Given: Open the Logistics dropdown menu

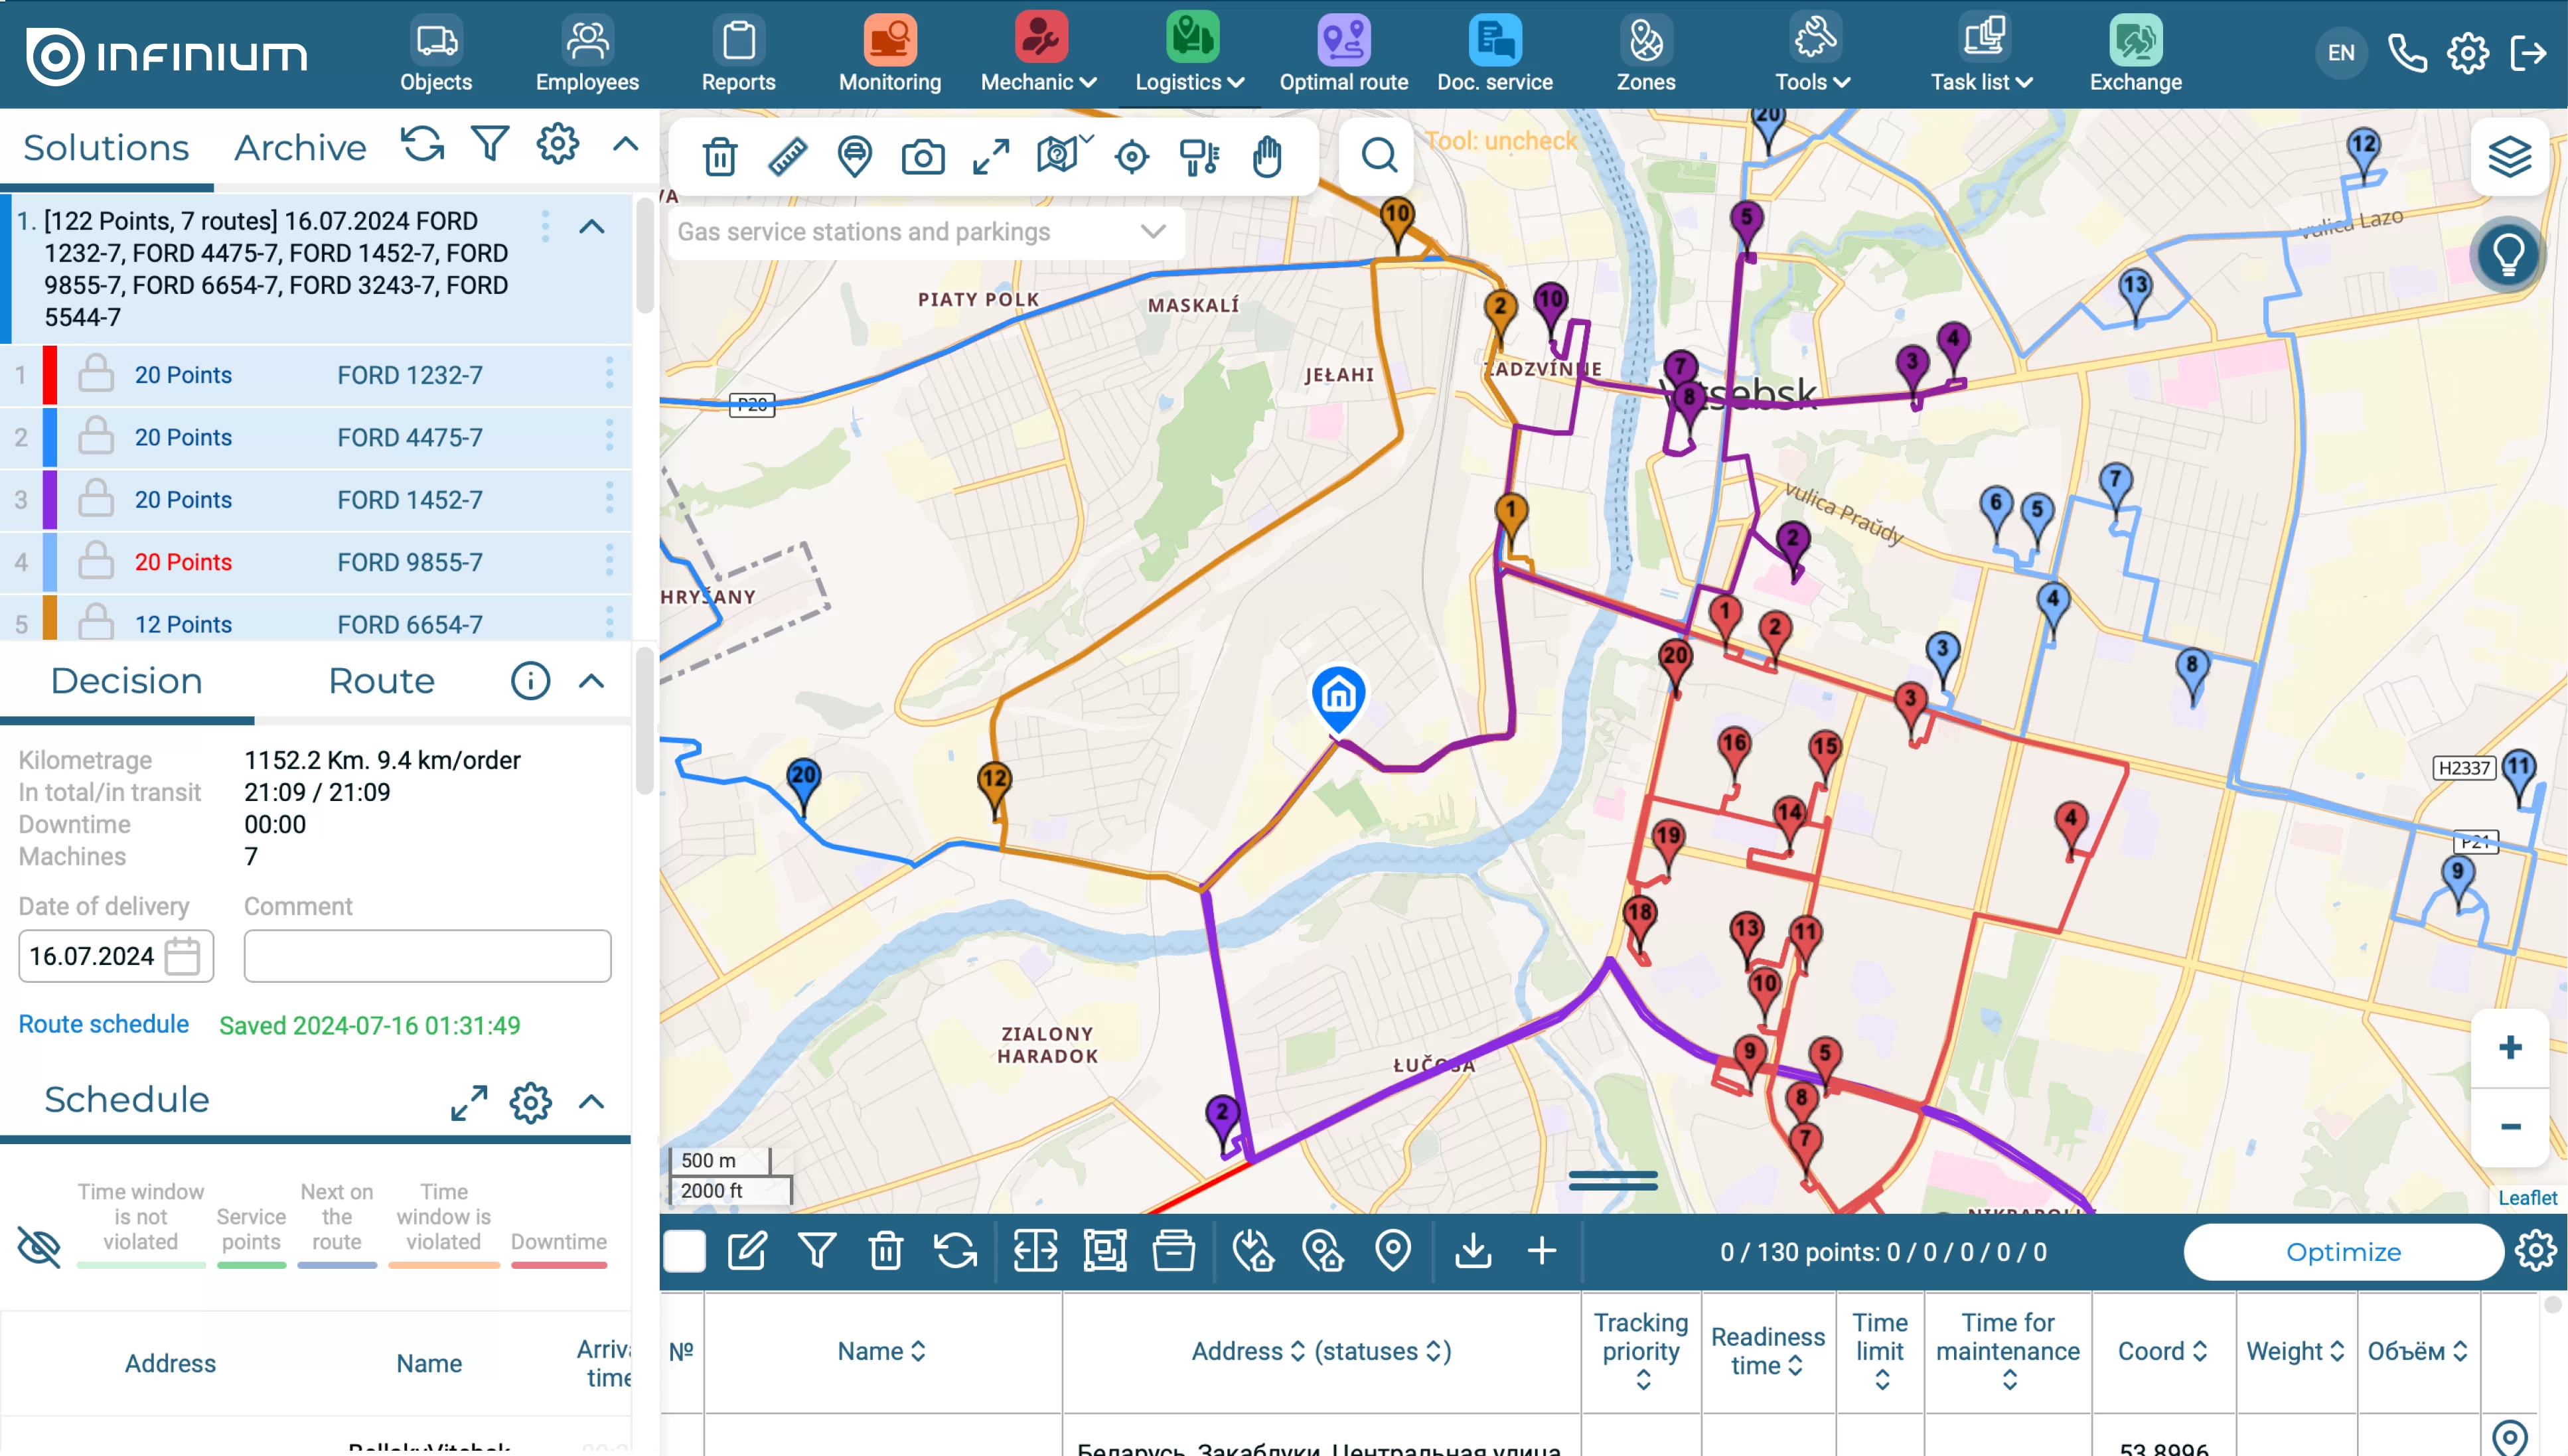Looking at the screenshot, I should [1190, 54].
